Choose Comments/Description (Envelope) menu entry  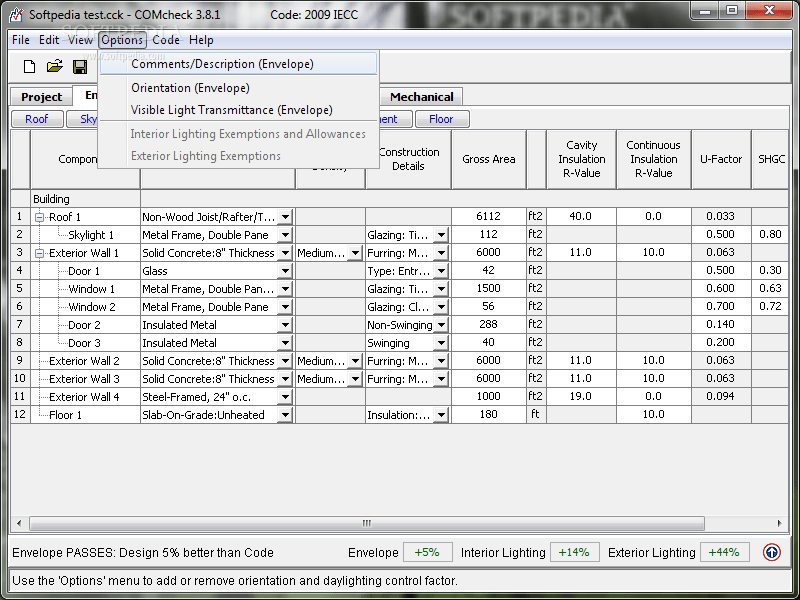[238, 64]
